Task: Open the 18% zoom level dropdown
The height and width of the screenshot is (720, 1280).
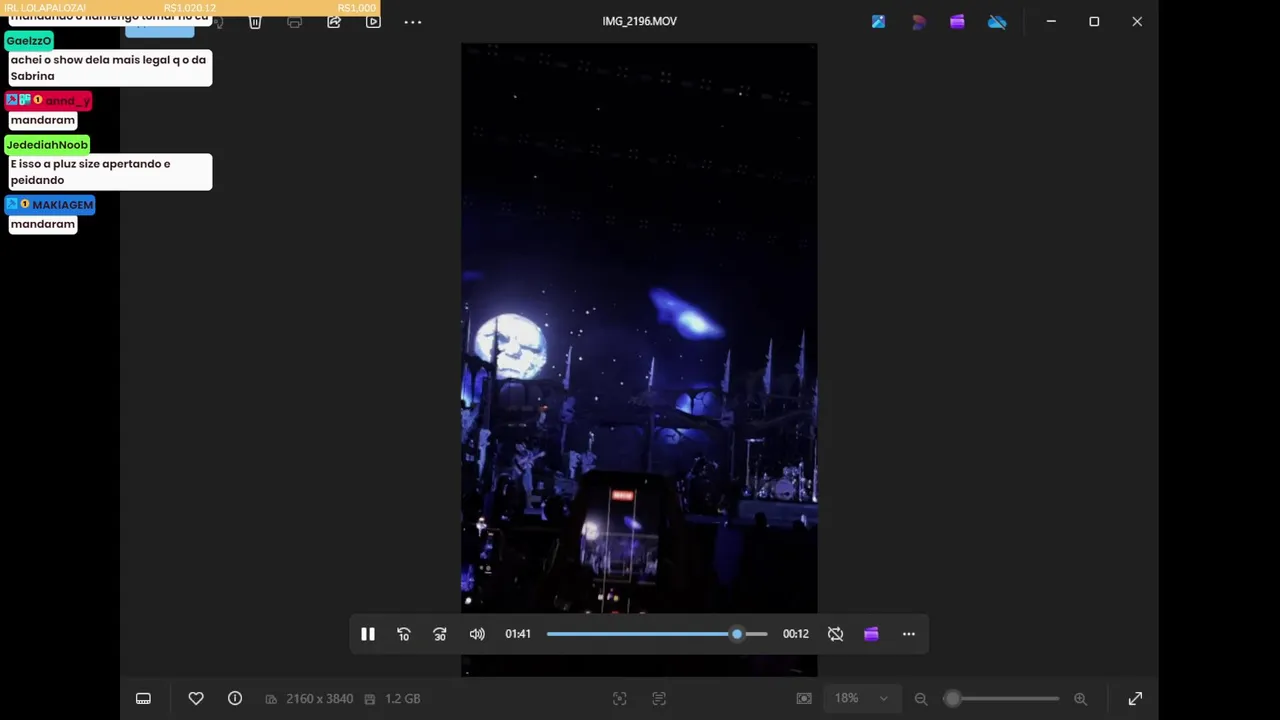Action: coord(861,699)
